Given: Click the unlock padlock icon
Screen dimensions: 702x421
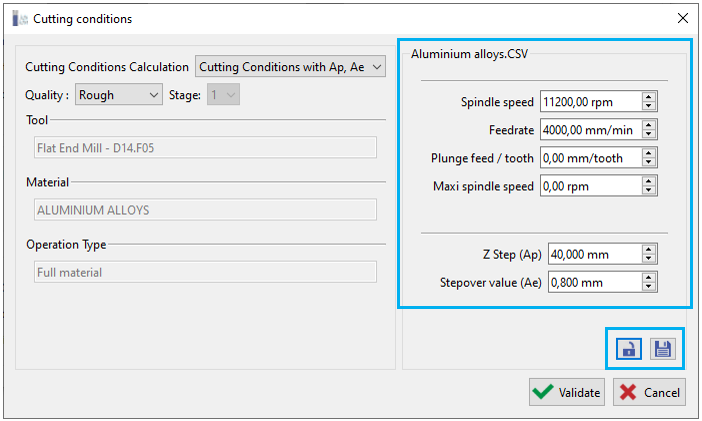Looking at the screenshot, I should coord(629,349).
